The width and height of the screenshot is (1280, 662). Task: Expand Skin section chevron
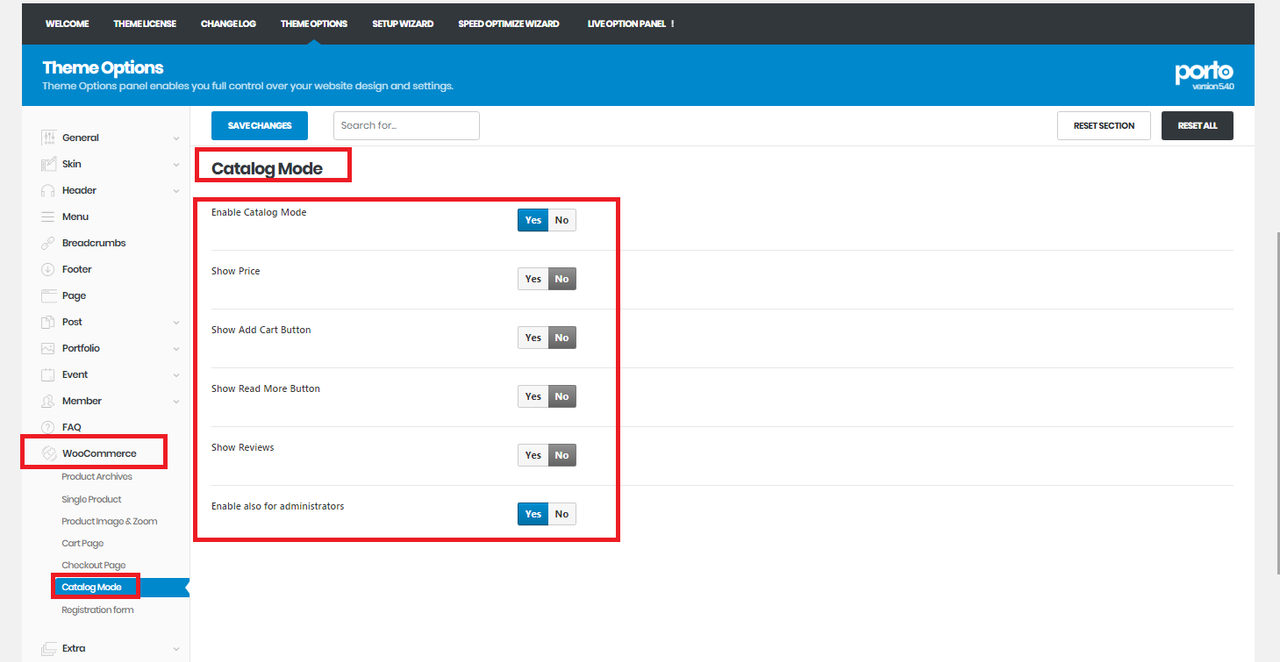176,164
